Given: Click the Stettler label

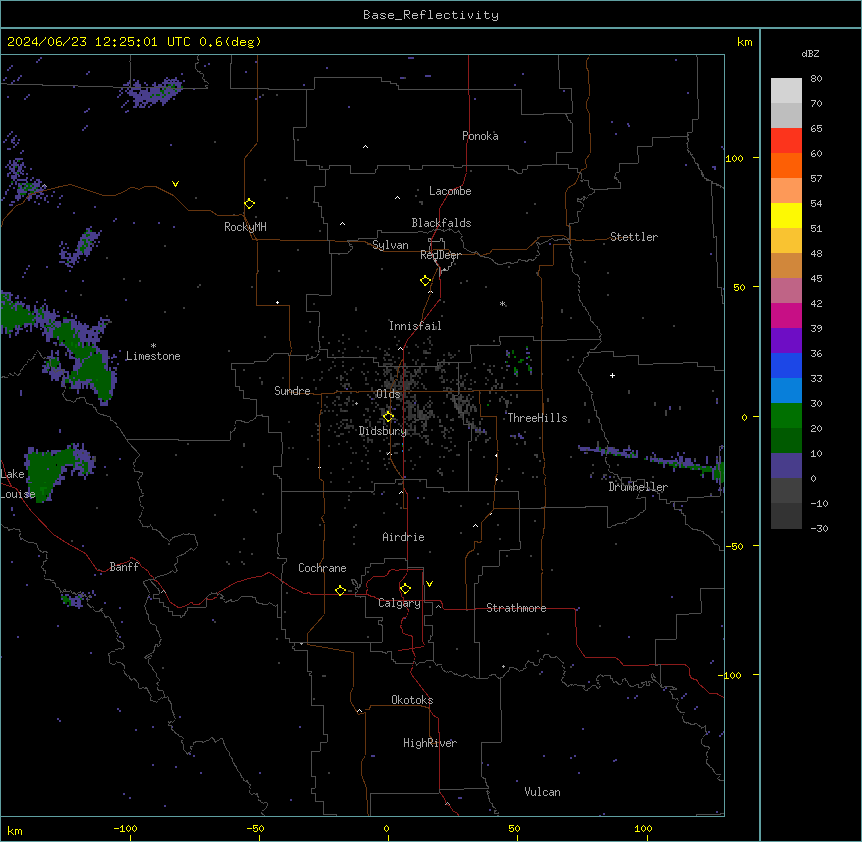Looking at the screenshot, I should point(634,237).
